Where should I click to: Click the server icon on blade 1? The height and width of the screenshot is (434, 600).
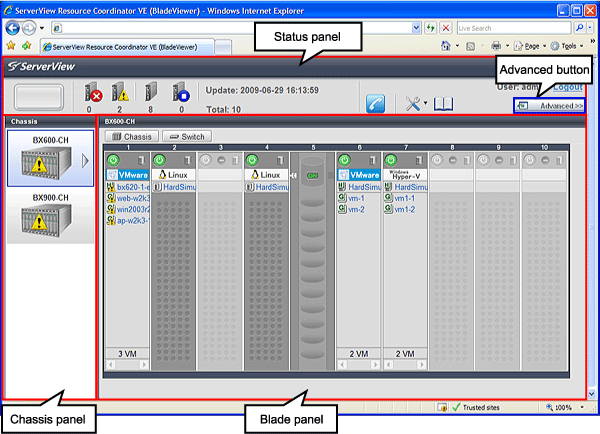pyautogui.click(x=142, y=160)
